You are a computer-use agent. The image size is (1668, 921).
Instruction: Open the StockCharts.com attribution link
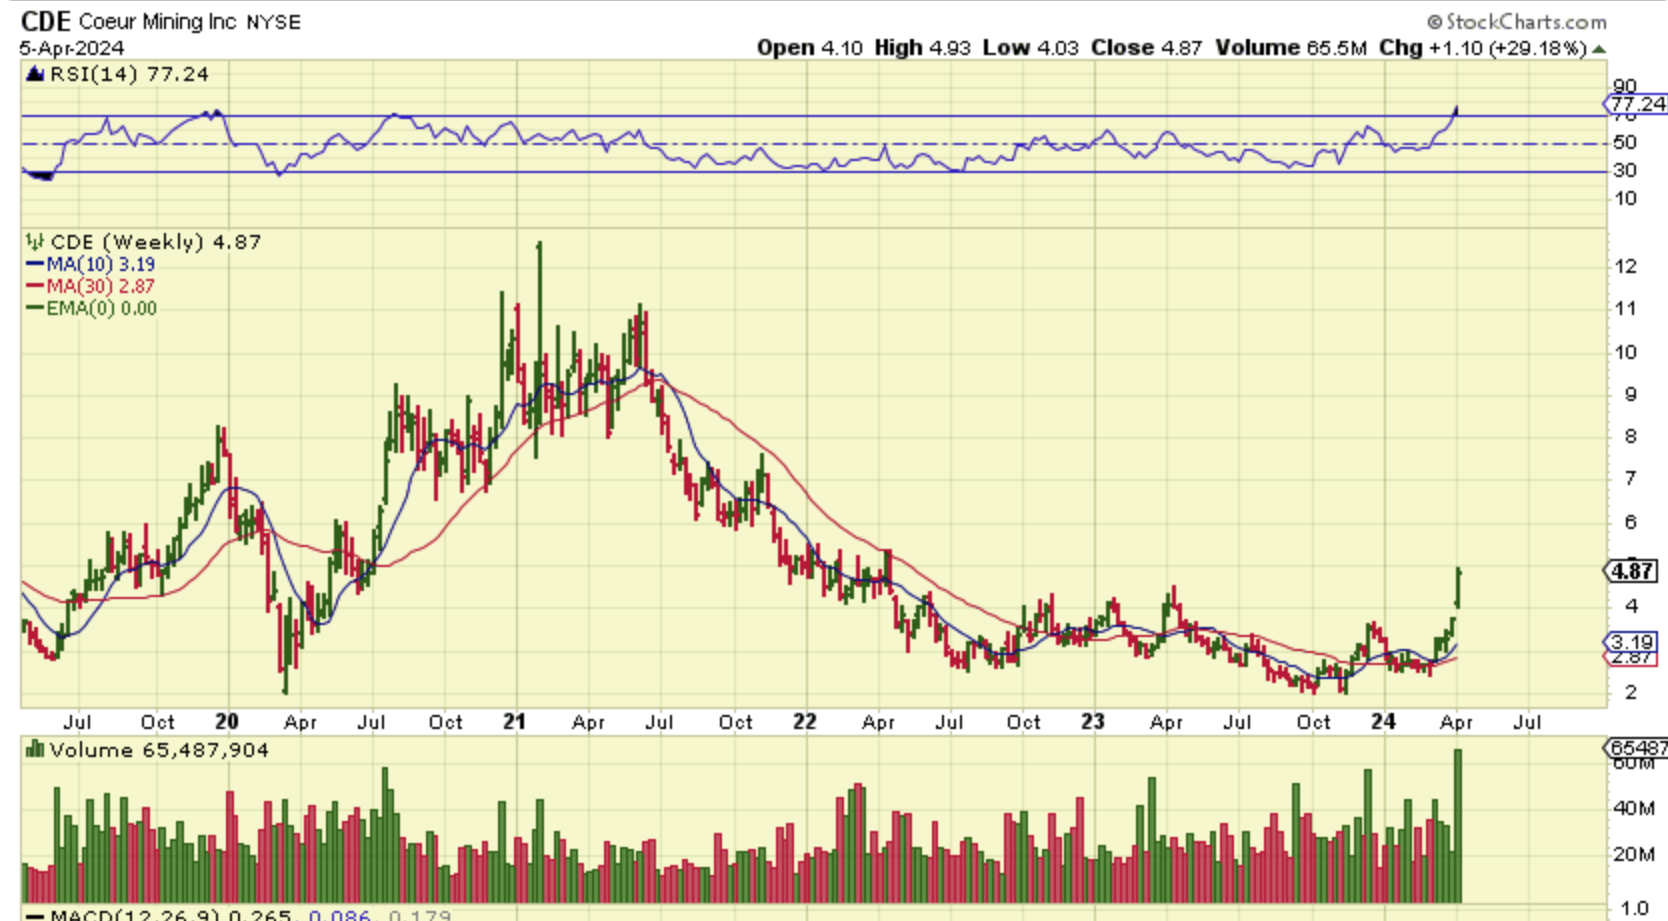pos(1516,21)
